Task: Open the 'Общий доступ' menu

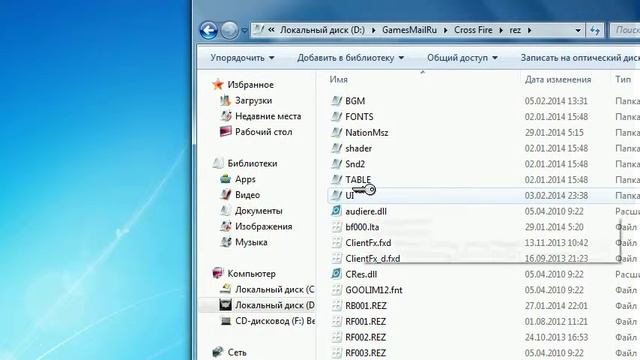Action: [462, 58]
